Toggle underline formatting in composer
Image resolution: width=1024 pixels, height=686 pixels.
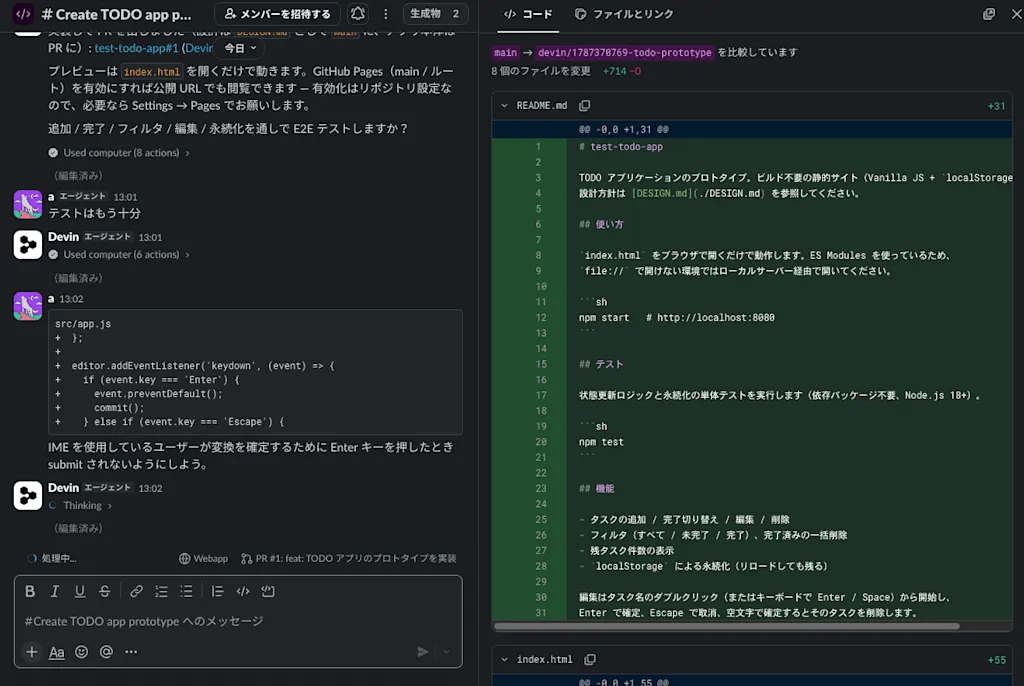click(80, 591)
